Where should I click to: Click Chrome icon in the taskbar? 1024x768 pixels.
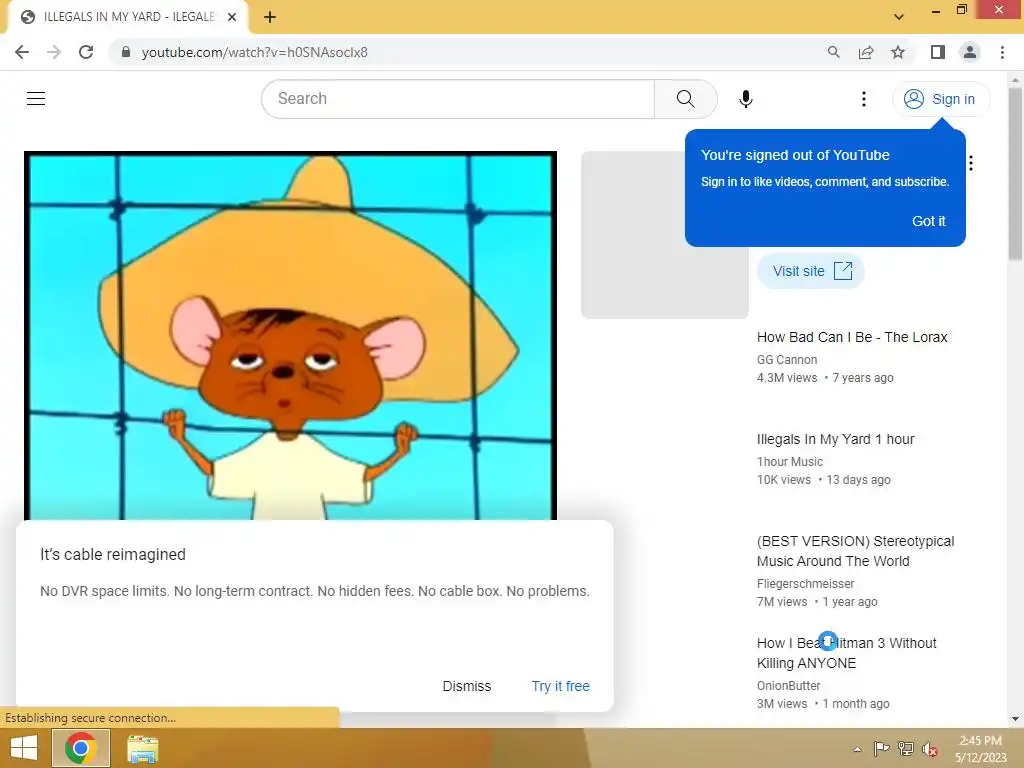pyautogui.click(x=81, y=748)
